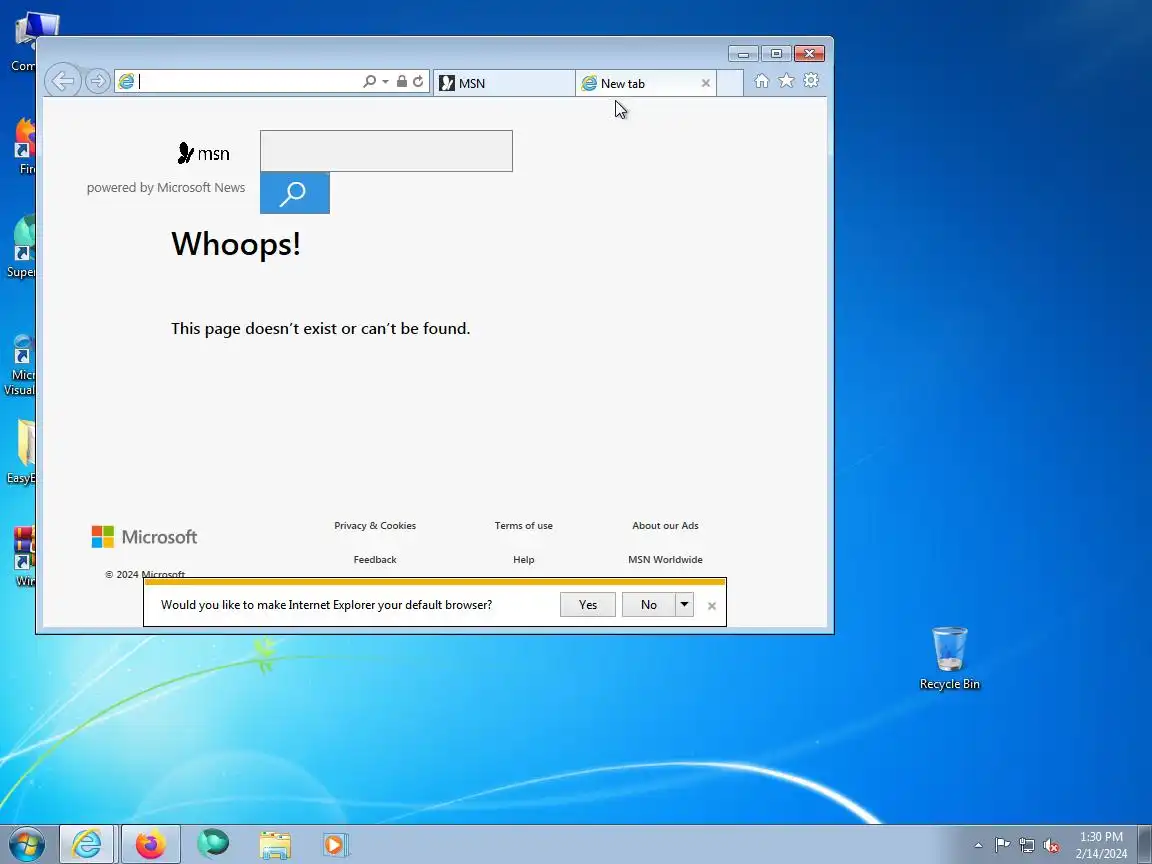Click the blue search magnifier button
The image size is (1152, 864).
pyautogui.click(x=295, y=193)
